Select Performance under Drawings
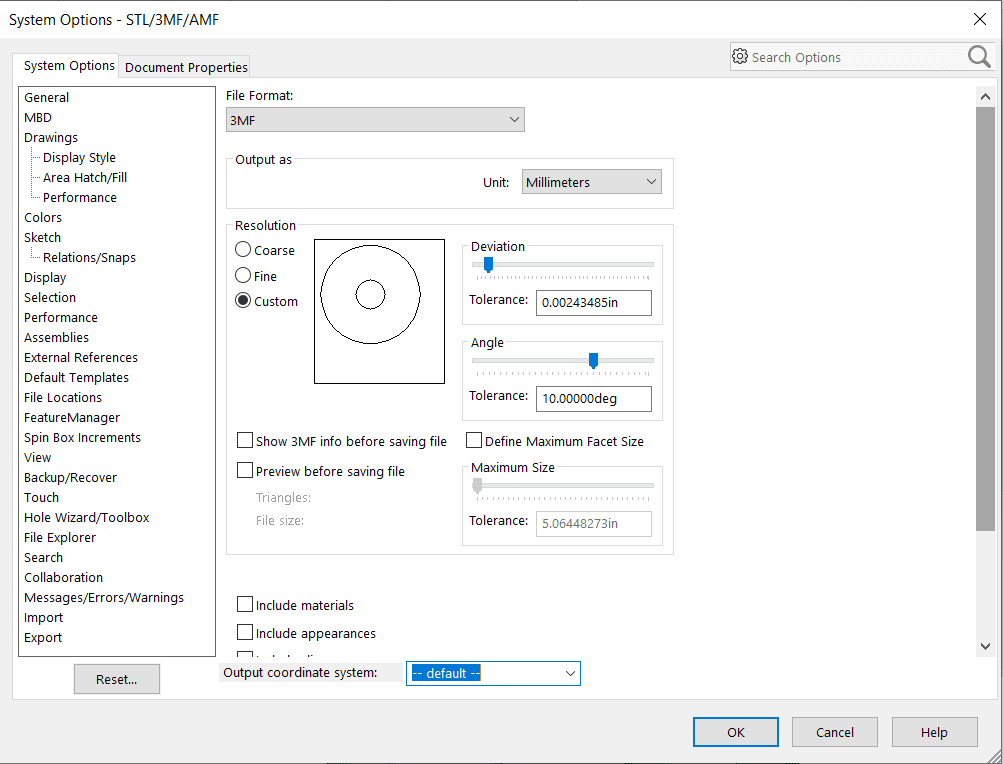 (x=80, y=197)
